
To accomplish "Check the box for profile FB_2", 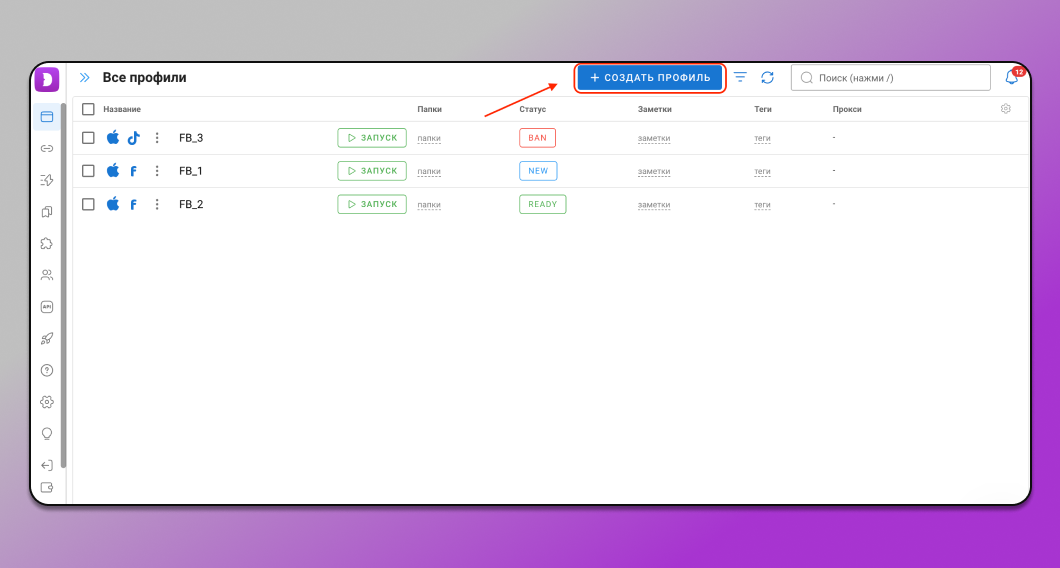I will (88, 204).
